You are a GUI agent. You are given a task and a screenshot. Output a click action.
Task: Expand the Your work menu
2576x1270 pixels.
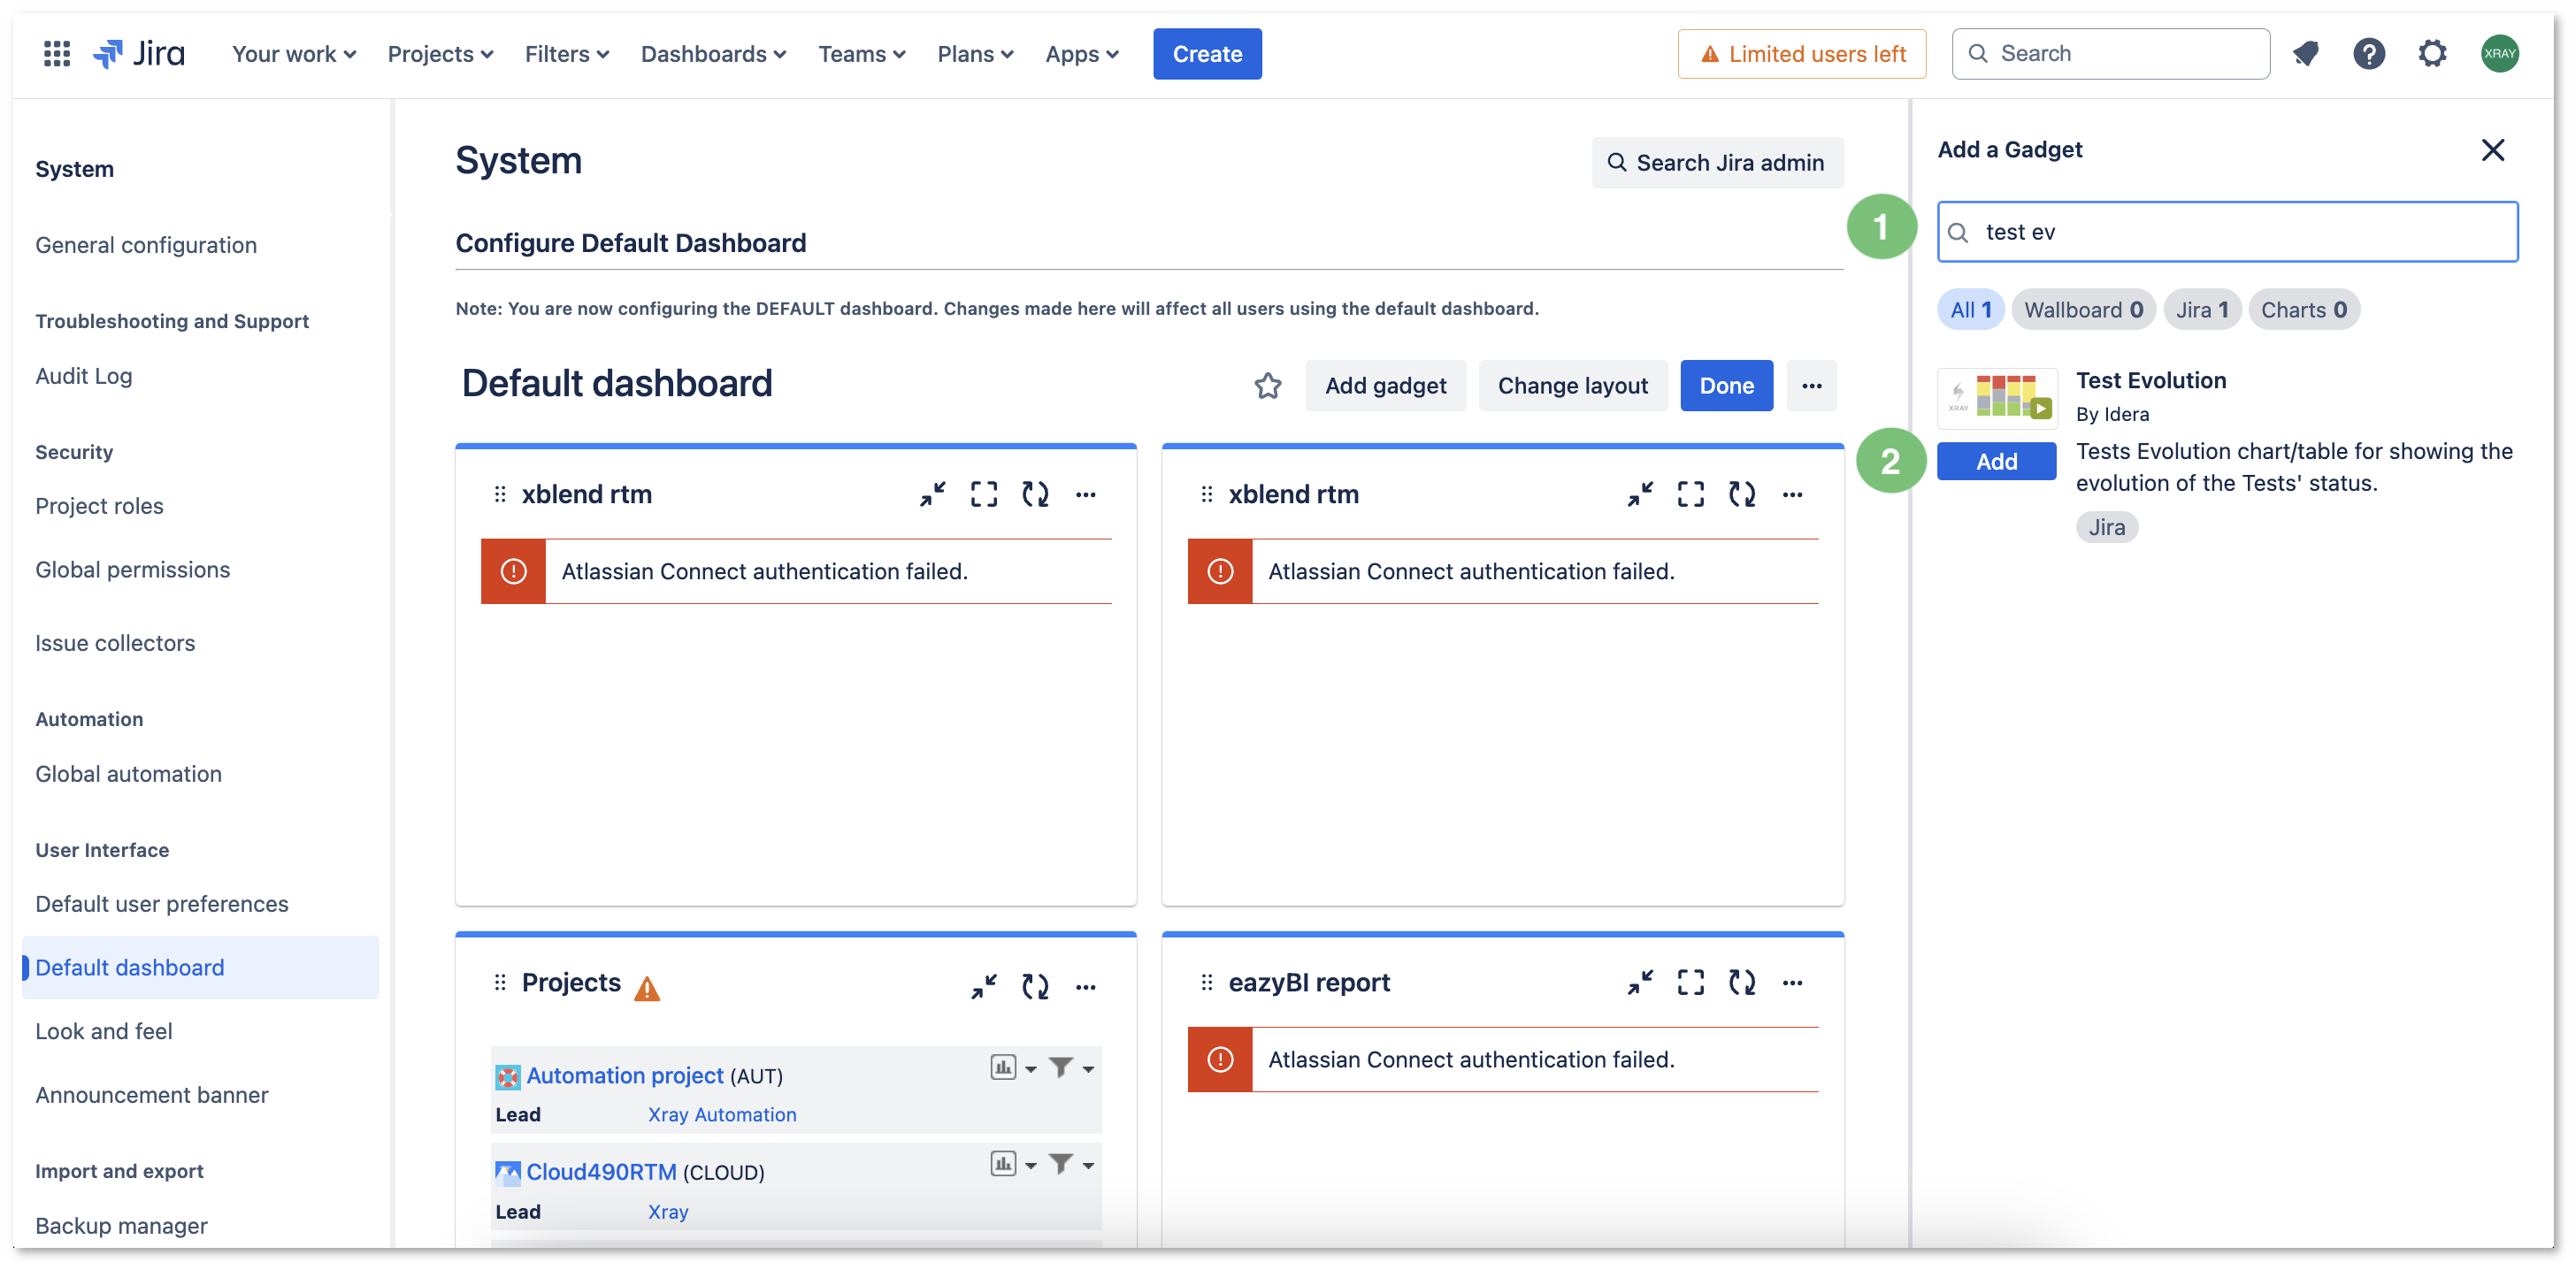(294, 54)
